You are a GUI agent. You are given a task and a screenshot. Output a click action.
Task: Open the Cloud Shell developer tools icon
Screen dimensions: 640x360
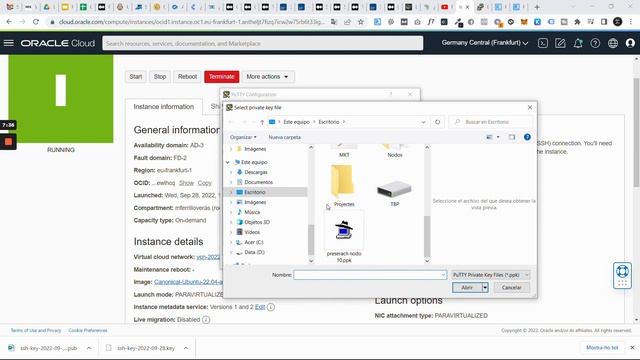point(542,43)
